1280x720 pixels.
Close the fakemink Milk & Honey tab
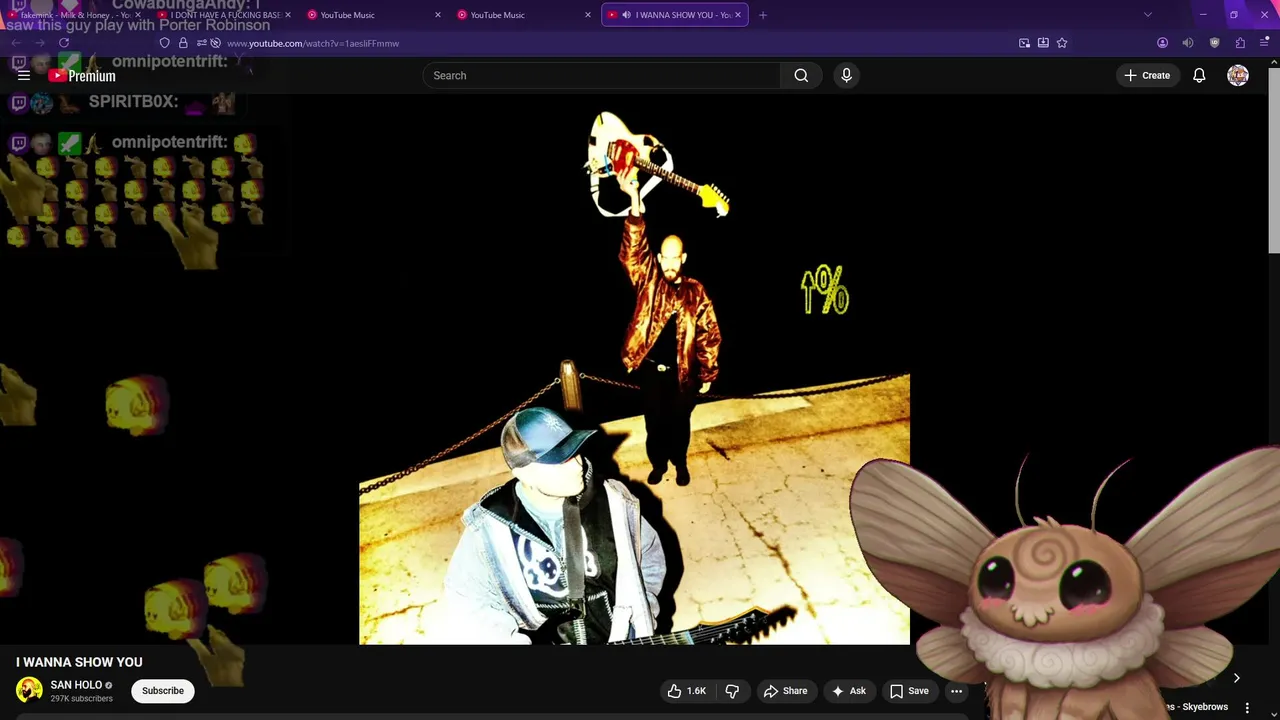pyautogui.click(x=138, y=15)
